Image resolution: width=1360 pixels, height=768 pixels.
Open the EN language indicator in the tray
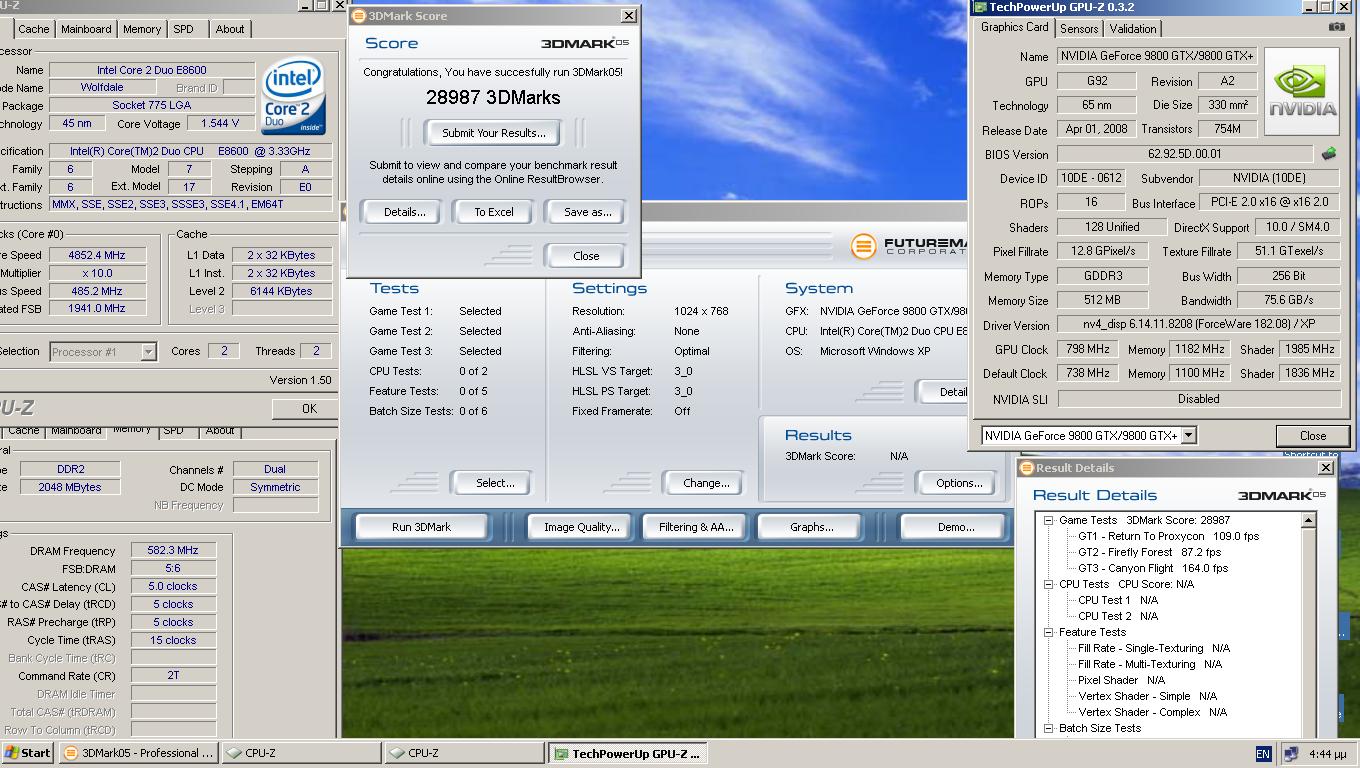pos(1263,754)
